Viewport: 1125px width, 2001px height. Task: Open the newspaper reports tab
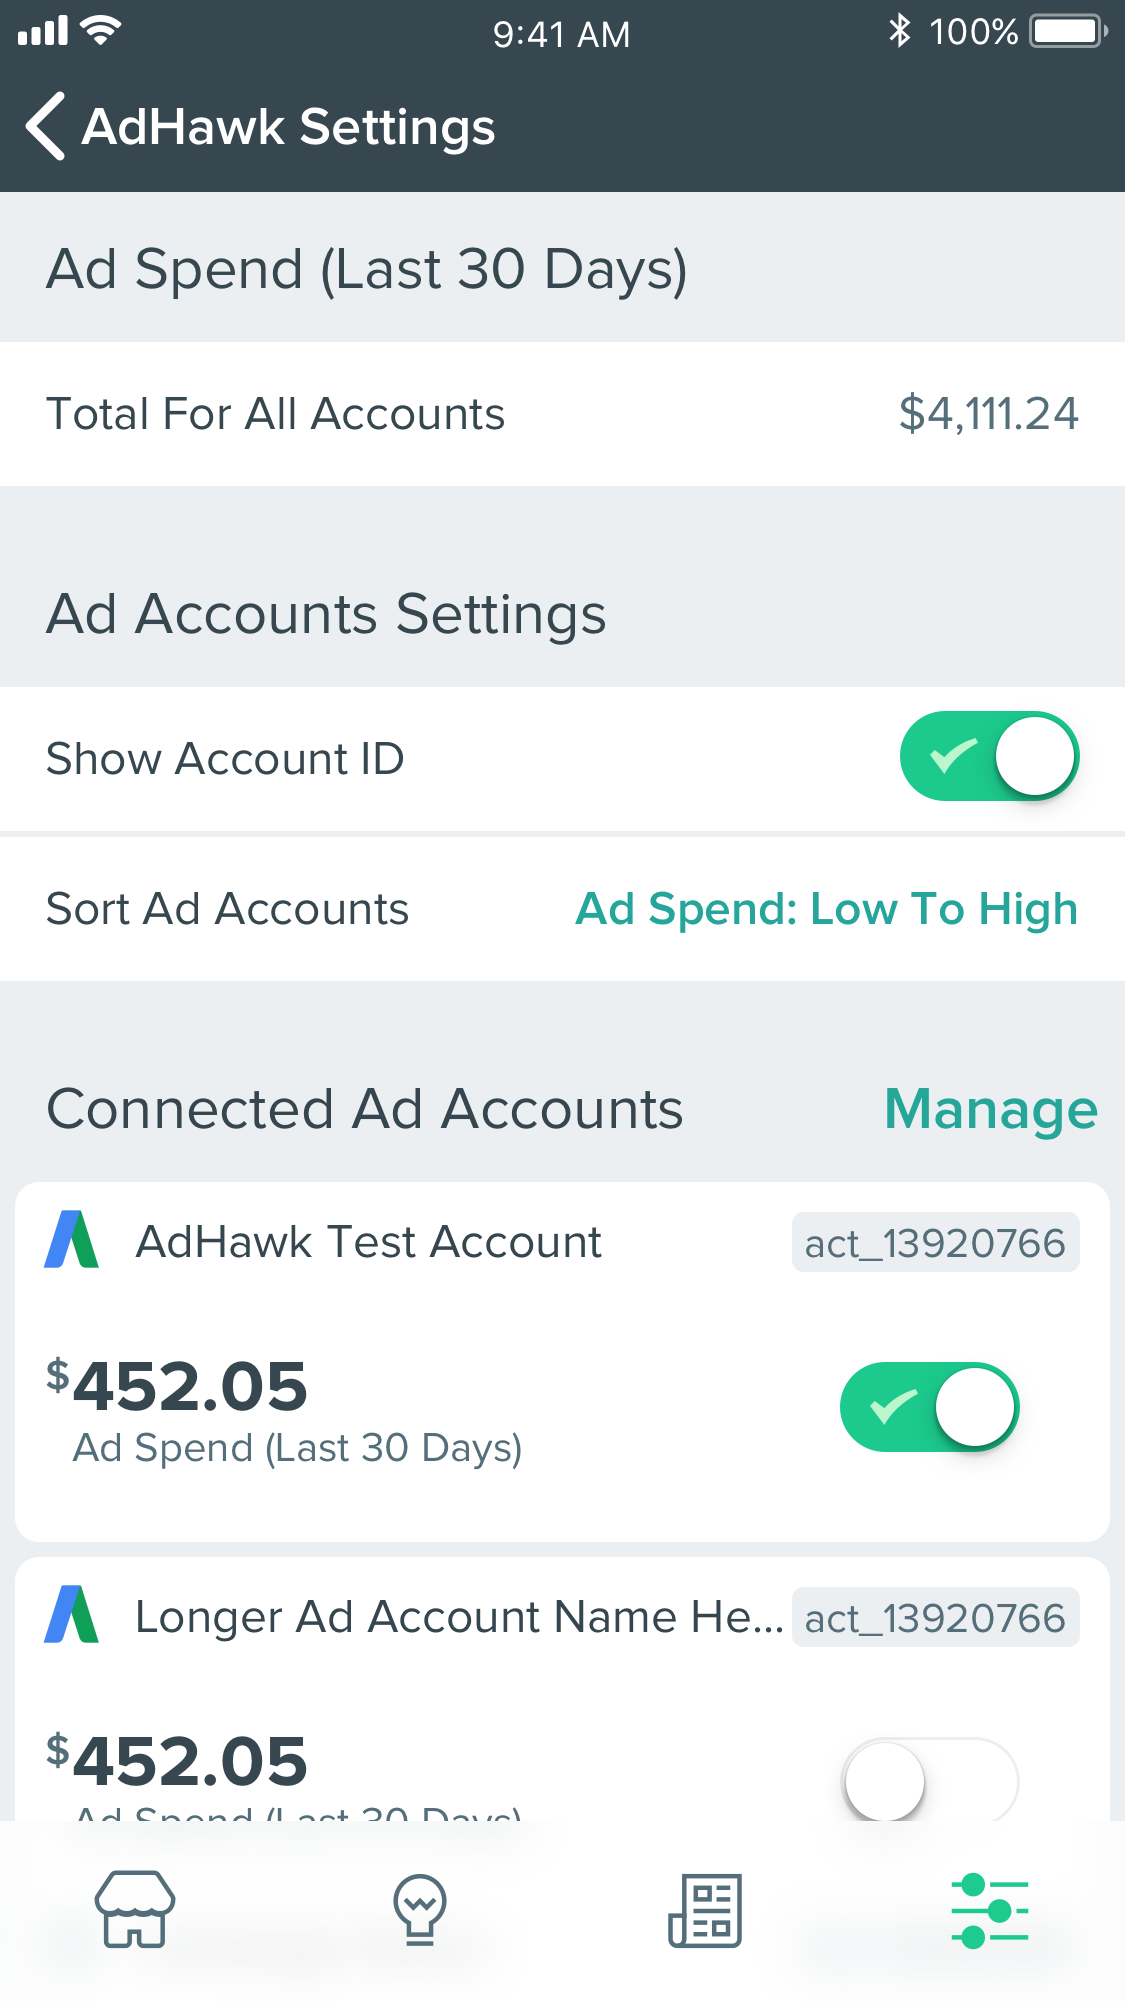pos(705,1910)
